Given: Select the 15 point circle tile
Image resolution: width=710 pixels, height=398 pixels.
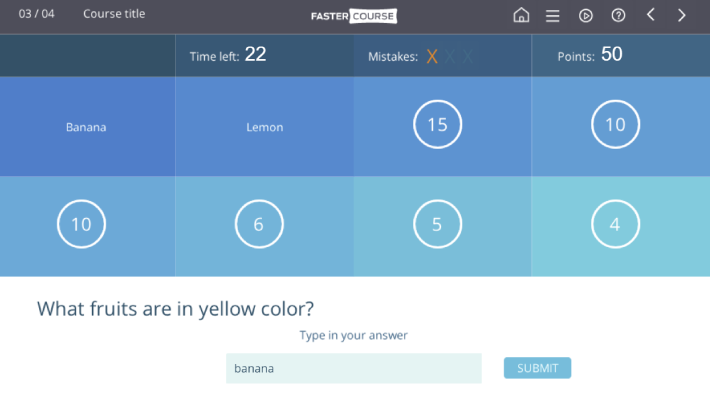Looking at the screenshot, I should tap(437, 124).
